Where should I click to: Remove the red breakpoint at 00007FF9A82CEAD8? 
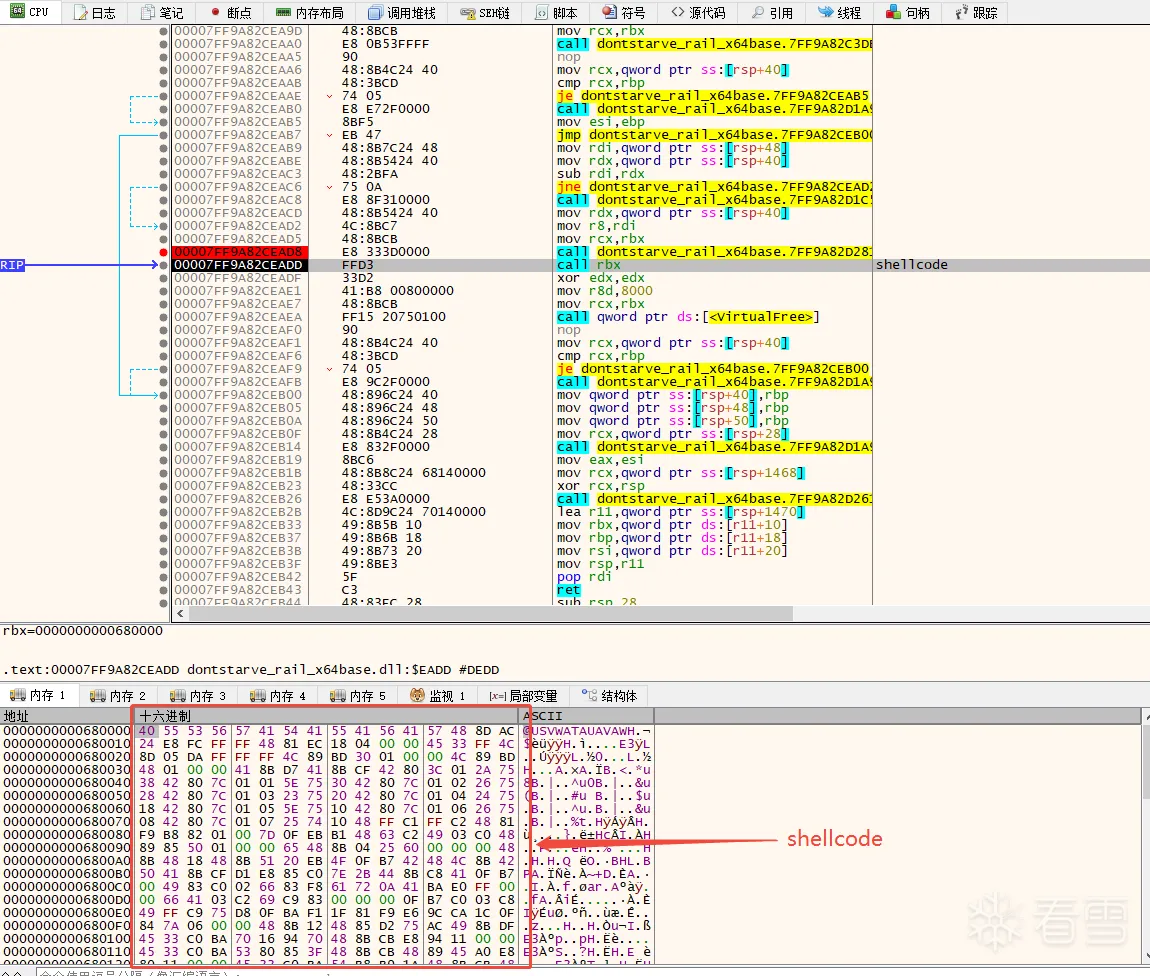click(164, 252)
